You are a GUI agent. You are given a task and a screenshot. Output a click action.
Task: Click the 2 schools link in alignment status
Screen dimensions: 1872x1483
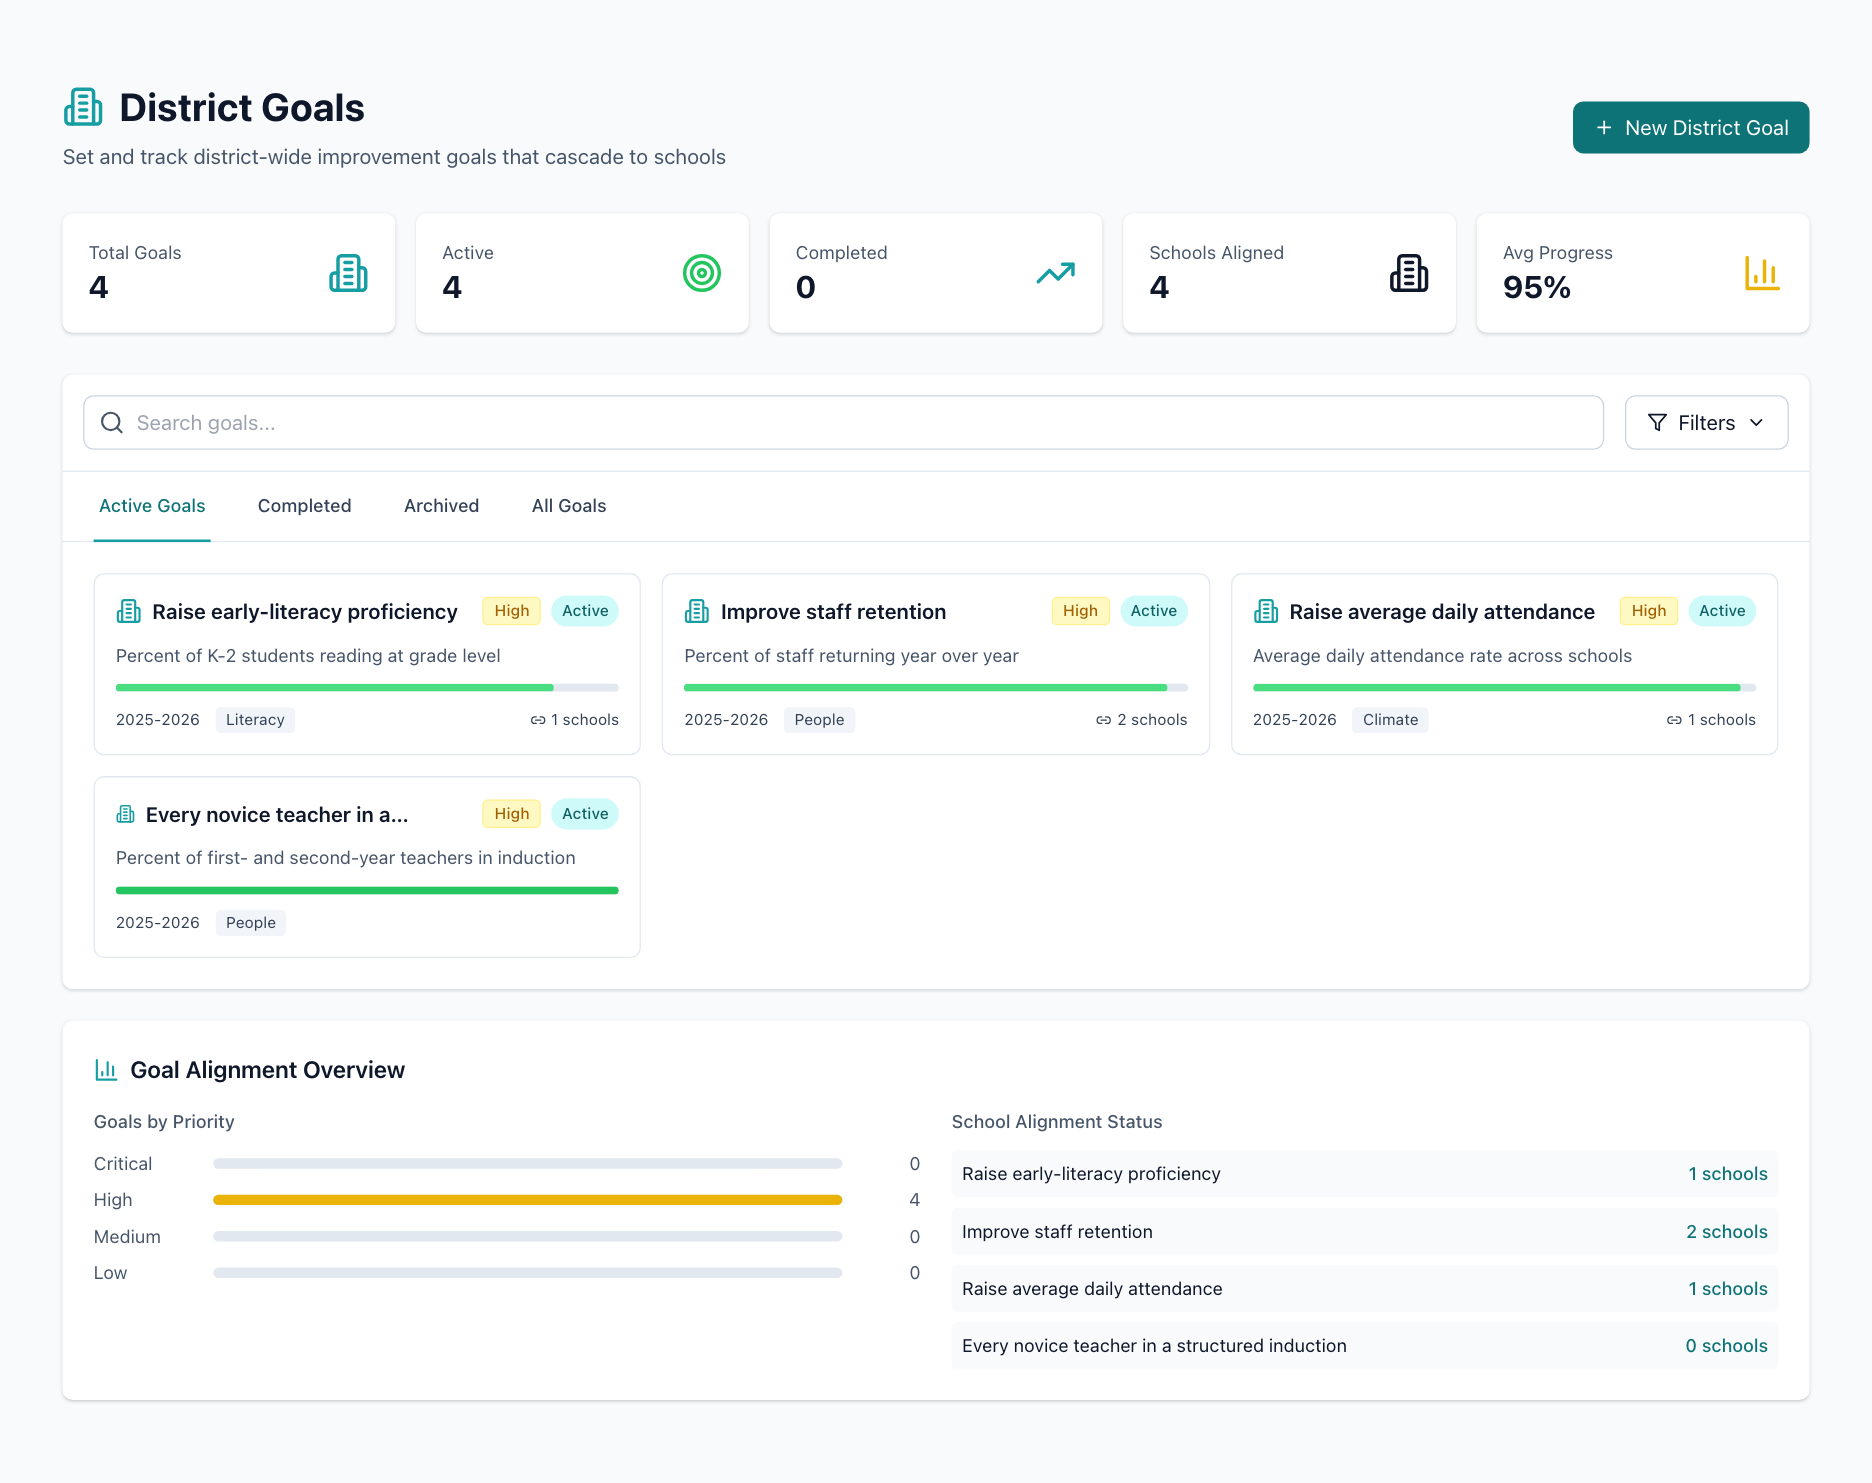tap(1727, 1232)
